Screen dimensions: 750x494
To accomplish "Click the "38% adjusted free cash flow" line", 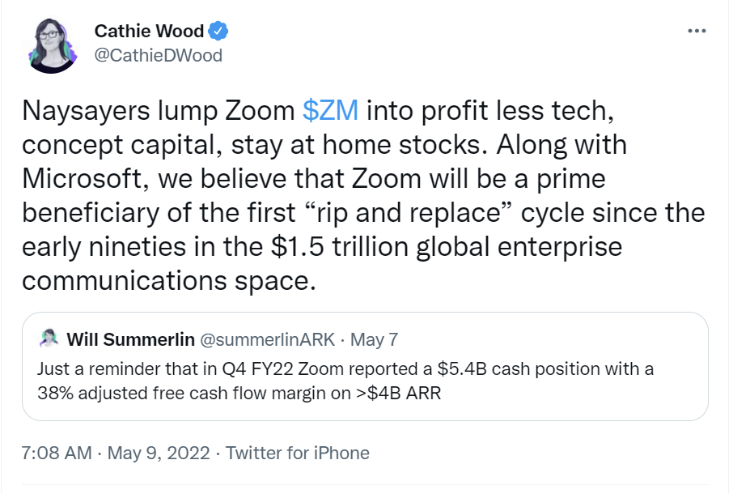I will [239, 393].
